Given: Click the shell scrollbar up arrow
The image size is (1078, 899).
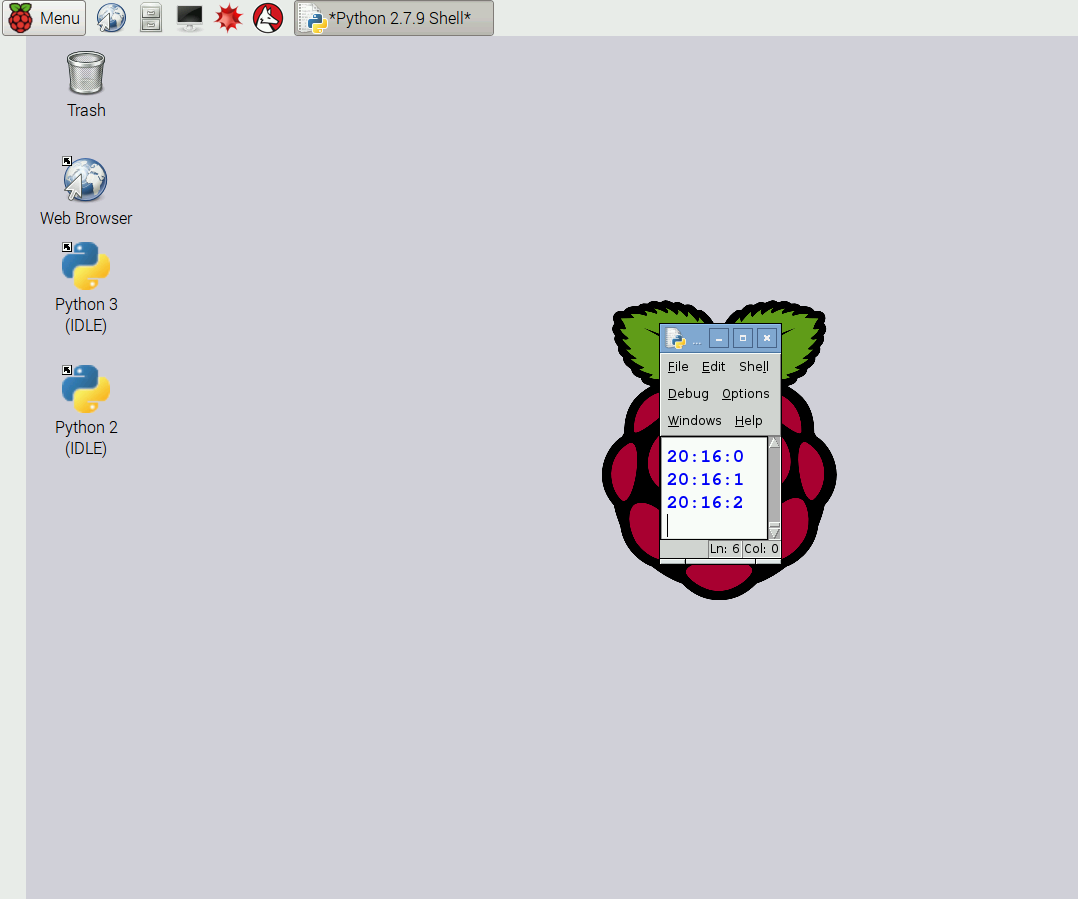Looking at the screenshot, I should tap(774, 443).
